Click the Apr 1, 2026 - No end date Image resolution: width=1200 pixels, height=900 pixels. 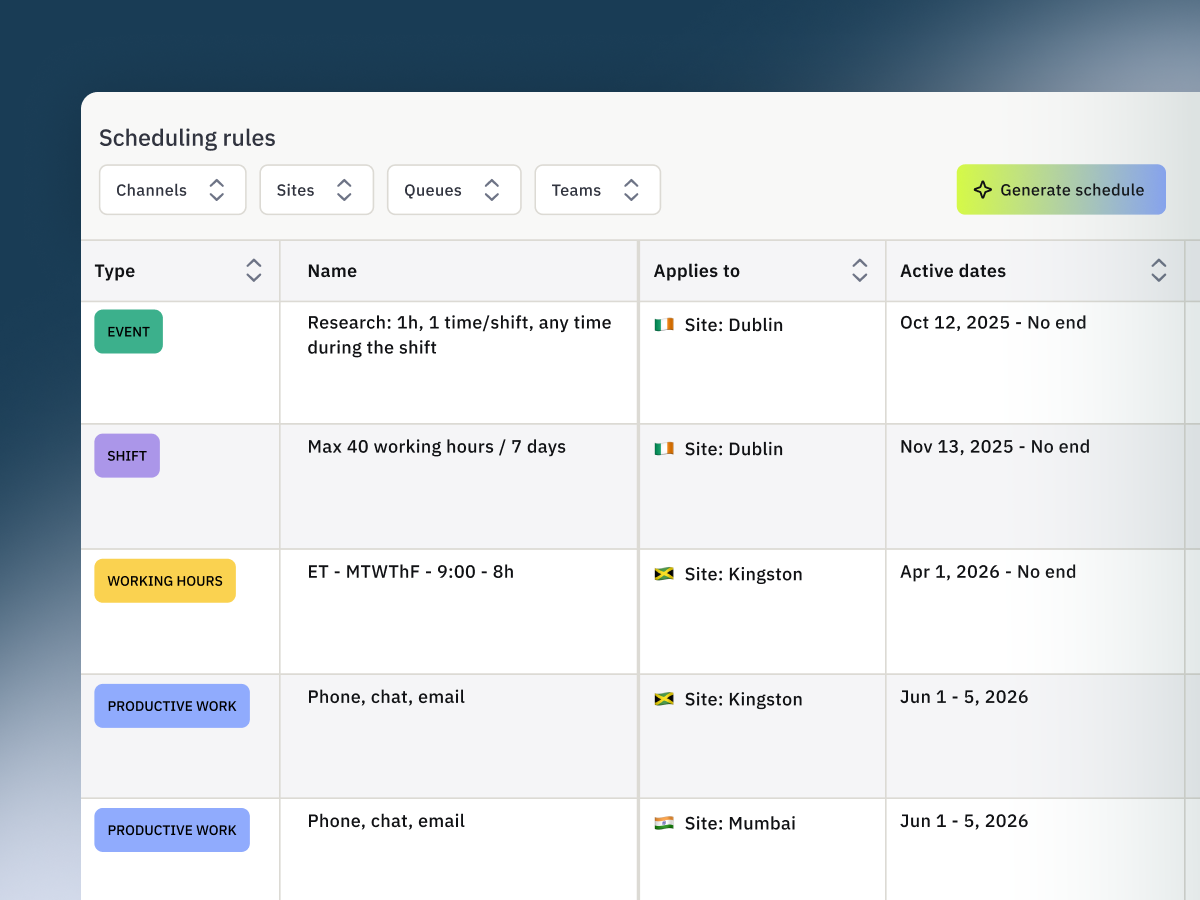pos(988,572)
